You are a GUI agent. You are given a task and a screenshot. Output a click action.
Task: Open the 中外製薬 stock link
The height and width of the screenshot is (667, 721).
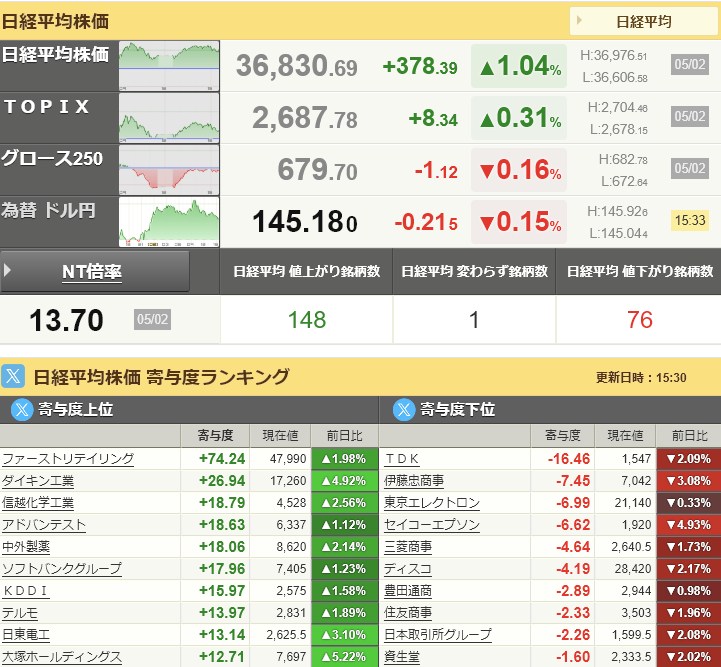tap(26, 547)
